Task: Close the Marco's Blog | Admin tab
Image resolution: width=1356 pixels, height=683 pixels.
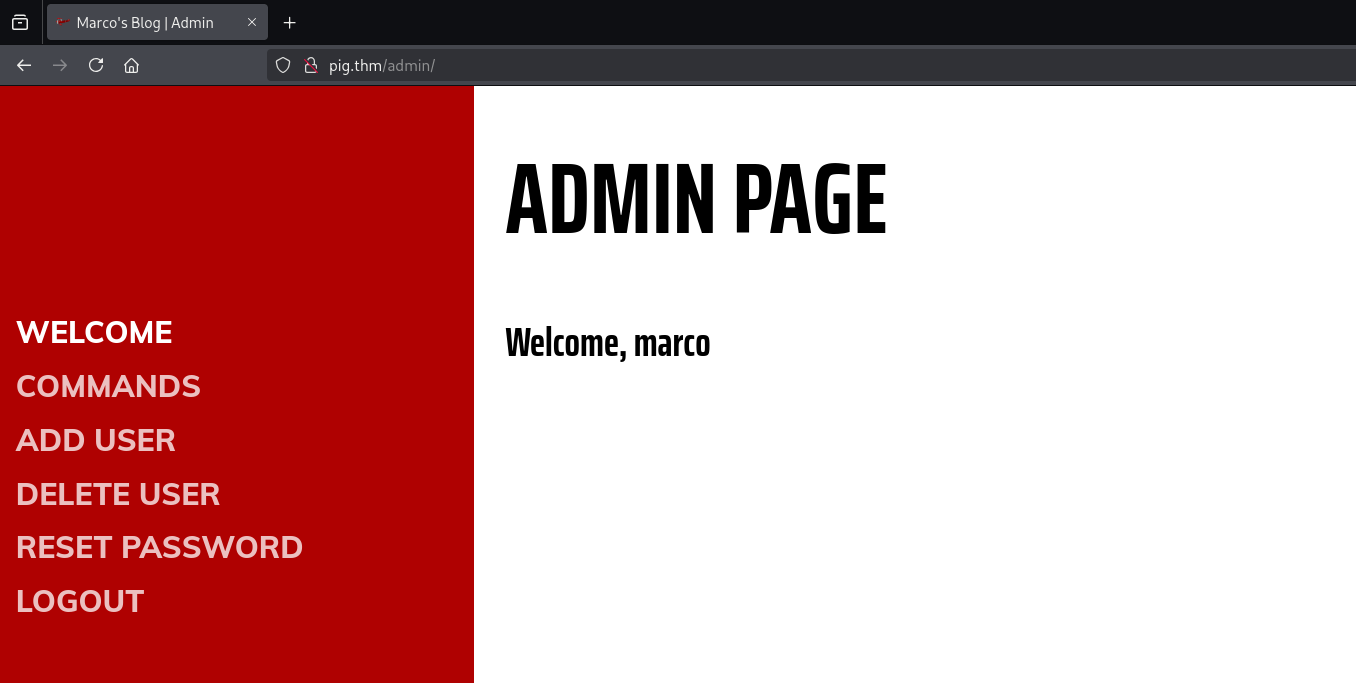Action: 252,22
